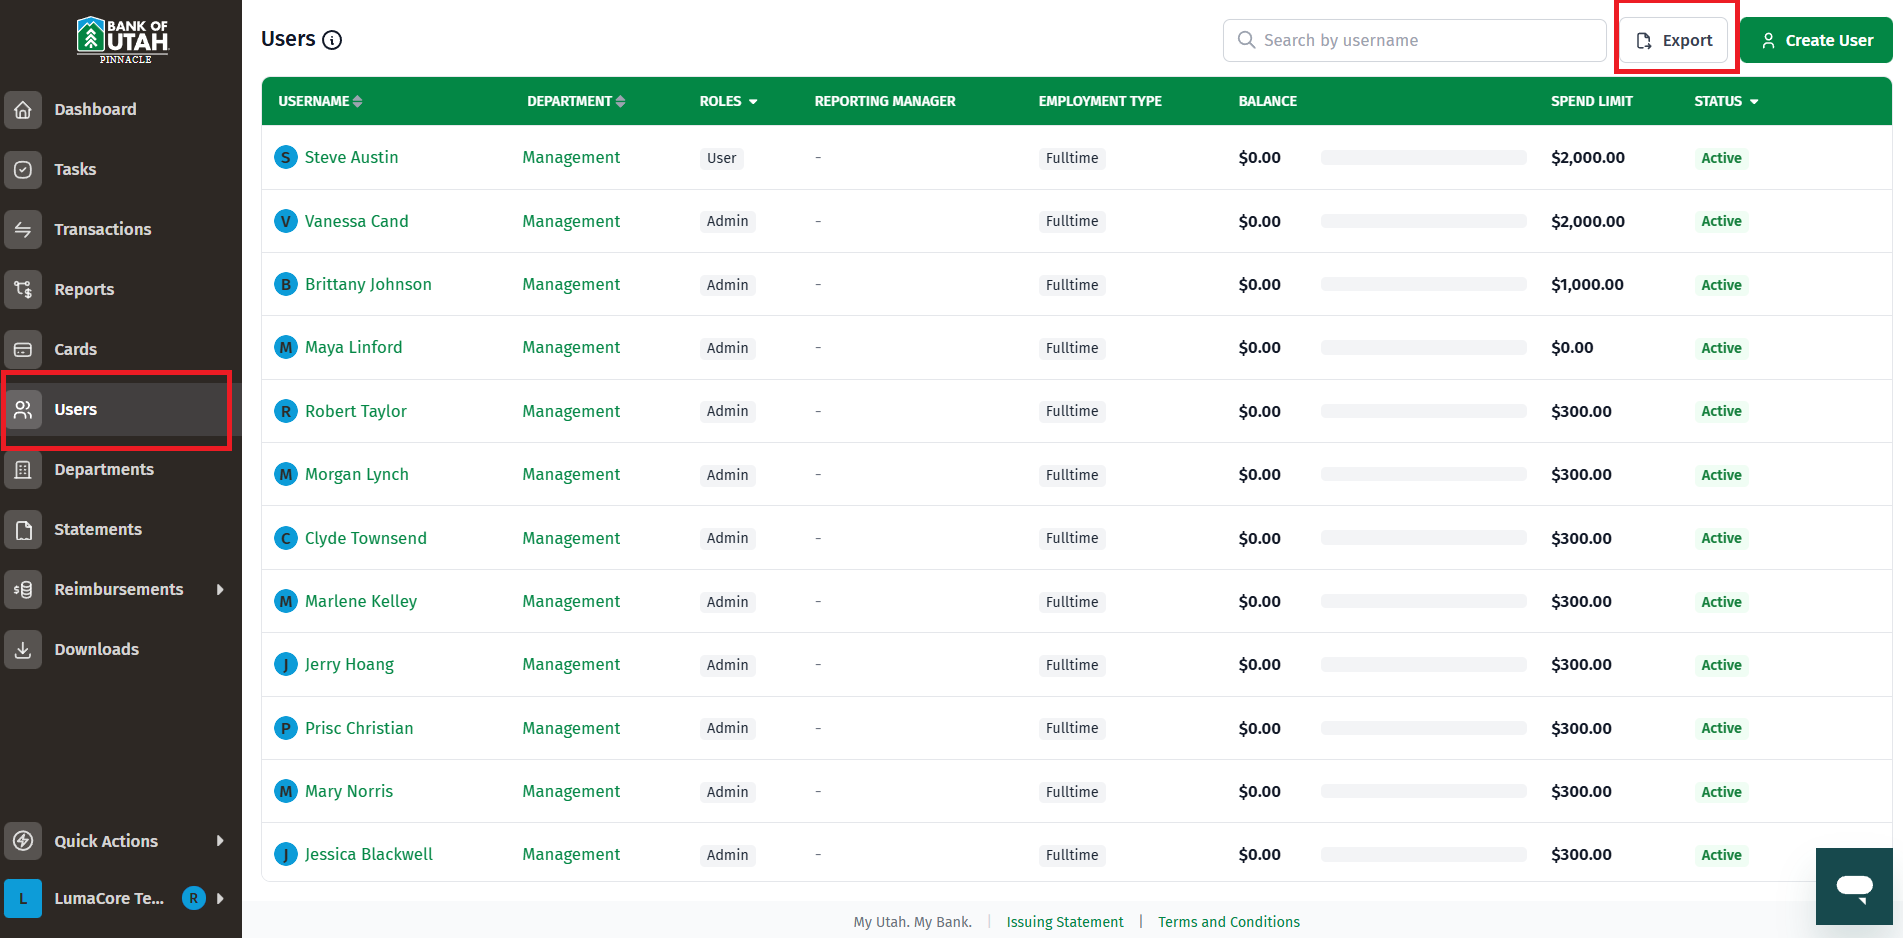Open Terms and Conditions link
Image resolution: width=1903 pixels, height=938 pixels.
pos(1229,922)
